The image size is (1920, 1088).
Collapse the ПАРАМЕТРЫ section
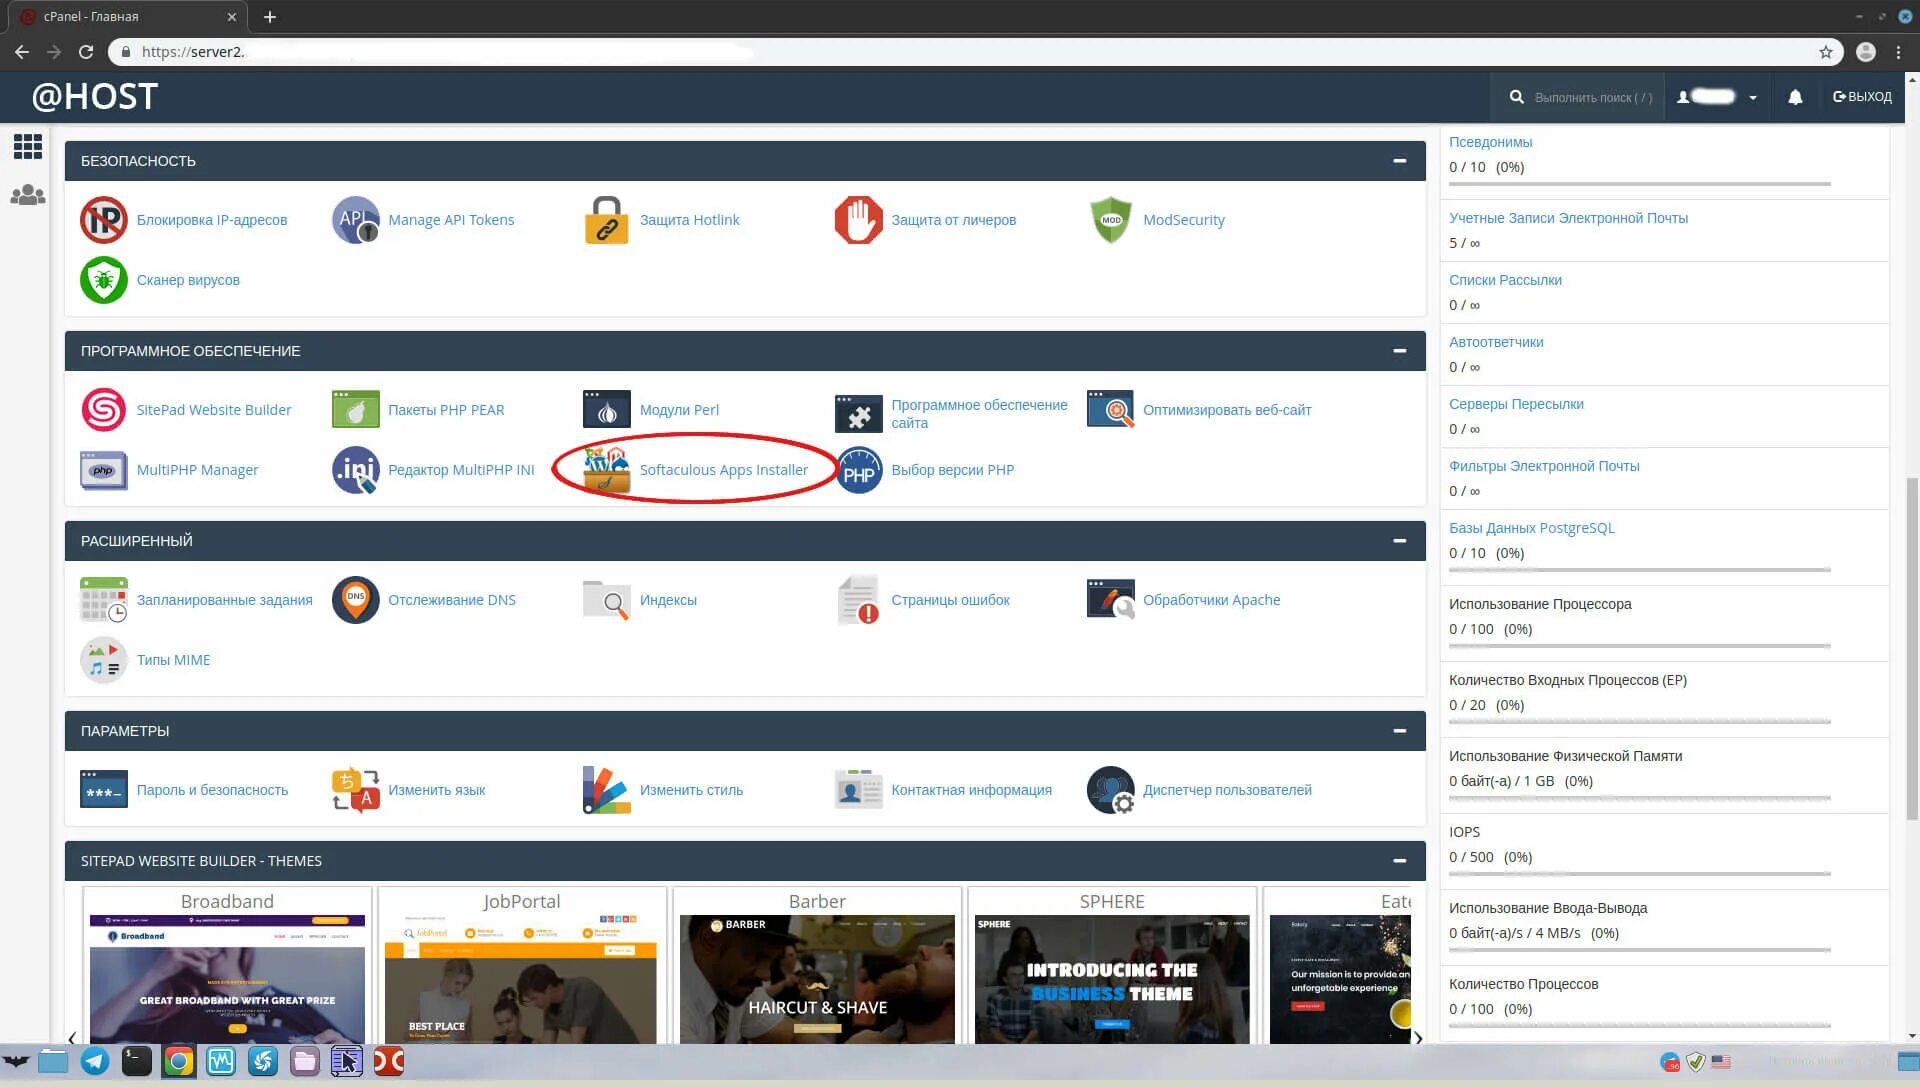pyautogui.click(x=1399, y=731)
